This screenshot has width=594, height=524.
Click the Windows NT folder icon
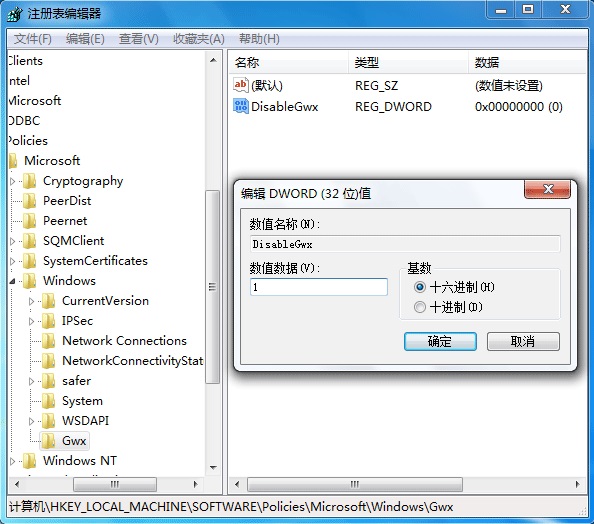(x=30, y=461)
